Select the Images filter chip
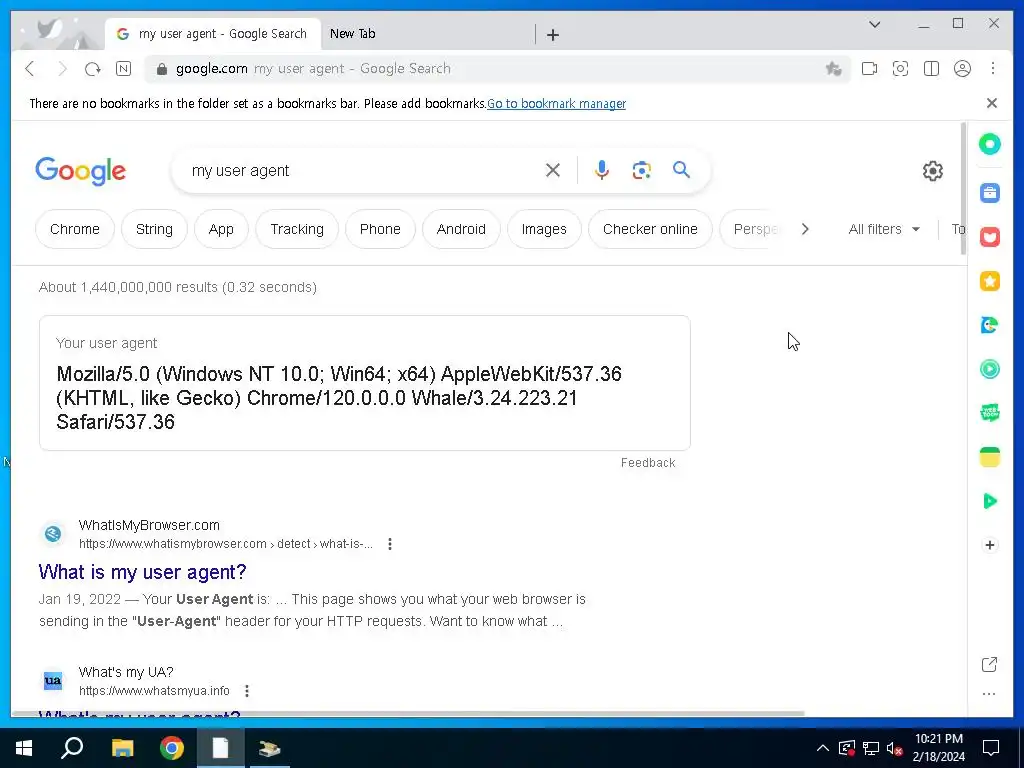Image resolution: width=1024 pixels, height=768 pixels. tap(544, 229)
